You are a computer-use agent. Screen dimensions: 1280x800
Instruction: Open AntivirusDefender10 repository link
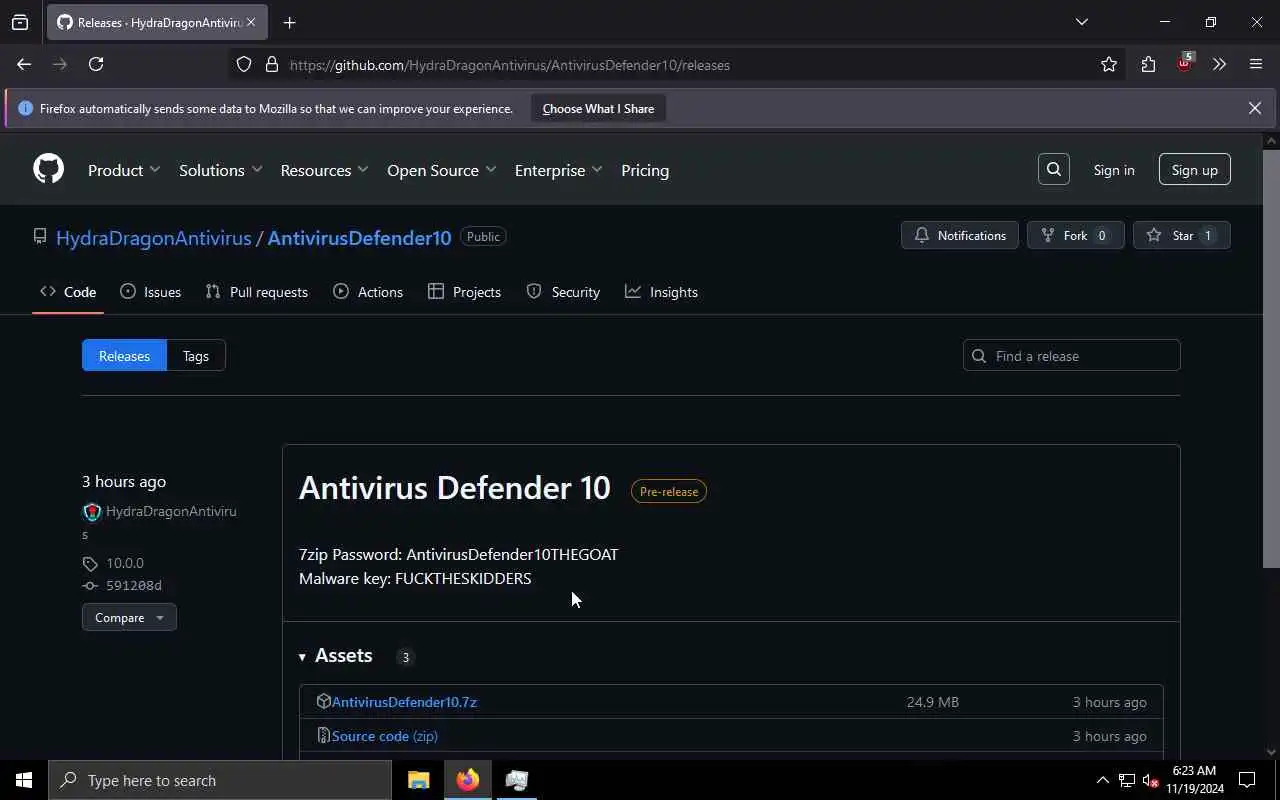[359, 238]
